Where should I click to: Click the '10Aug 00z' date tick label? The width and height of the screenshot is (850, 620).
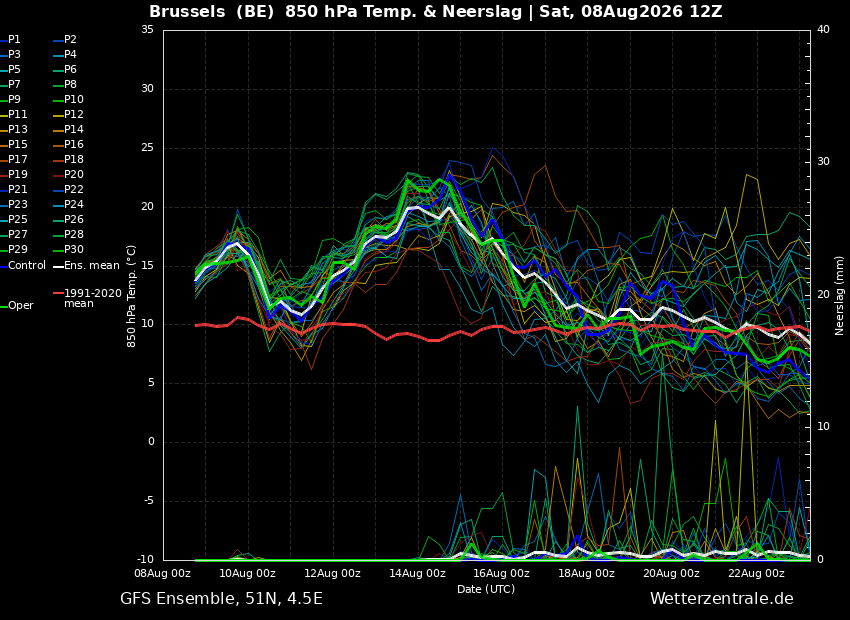pyautogui.click(x=248, y=573)
